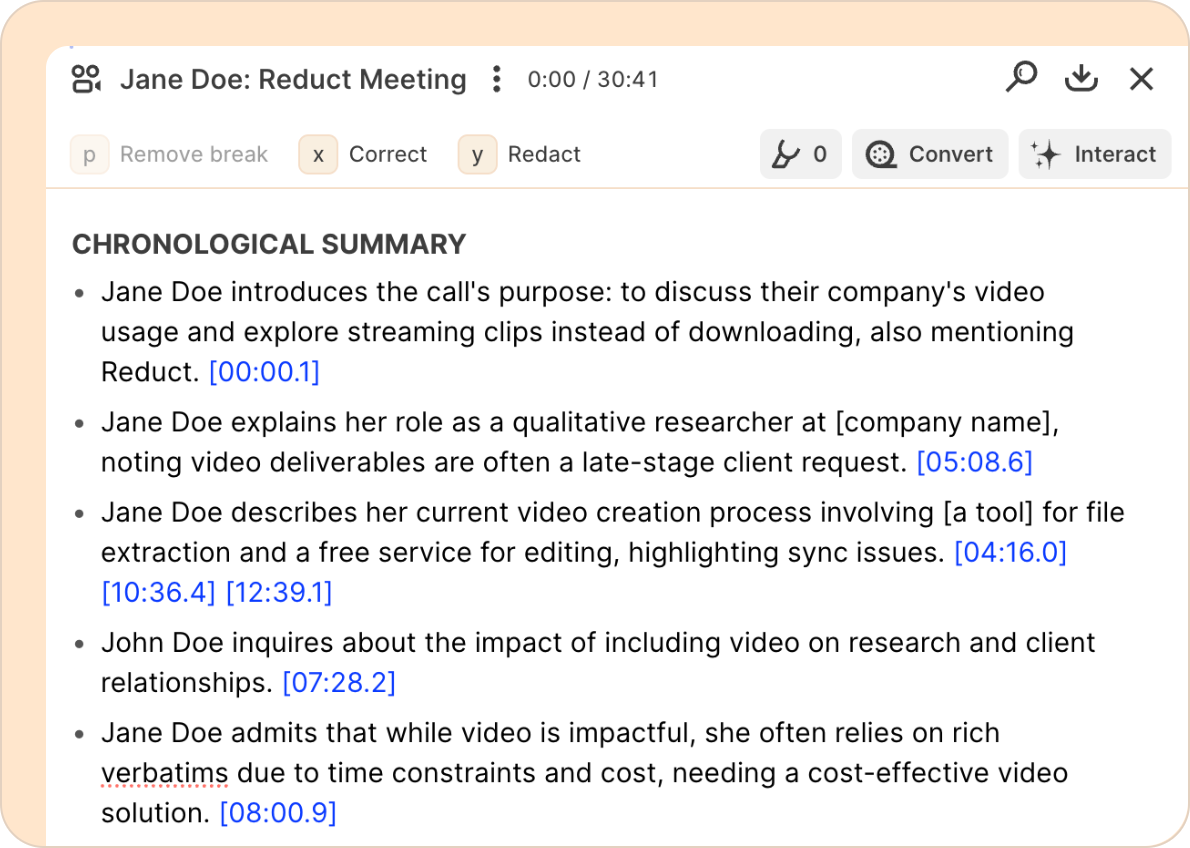The image size is (1190, 848).
Task: Click the sentence introducing the call's purpose
Action: [587, 332]
